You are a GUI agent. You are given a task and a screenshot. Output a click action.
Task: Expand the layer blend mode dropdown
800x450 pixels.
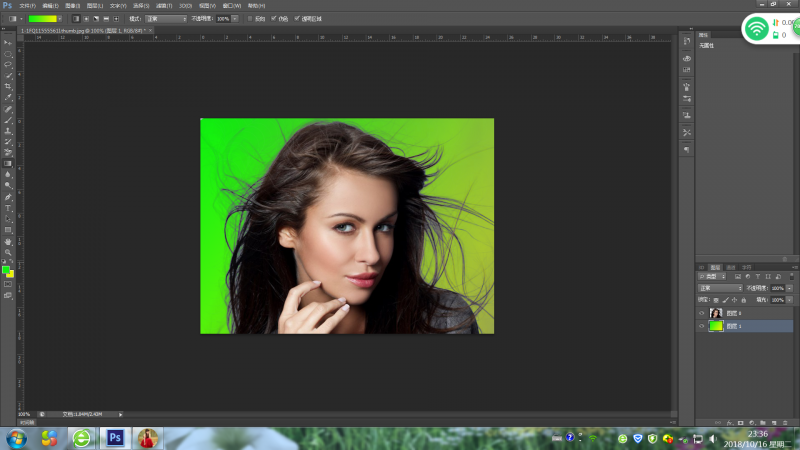720,288
